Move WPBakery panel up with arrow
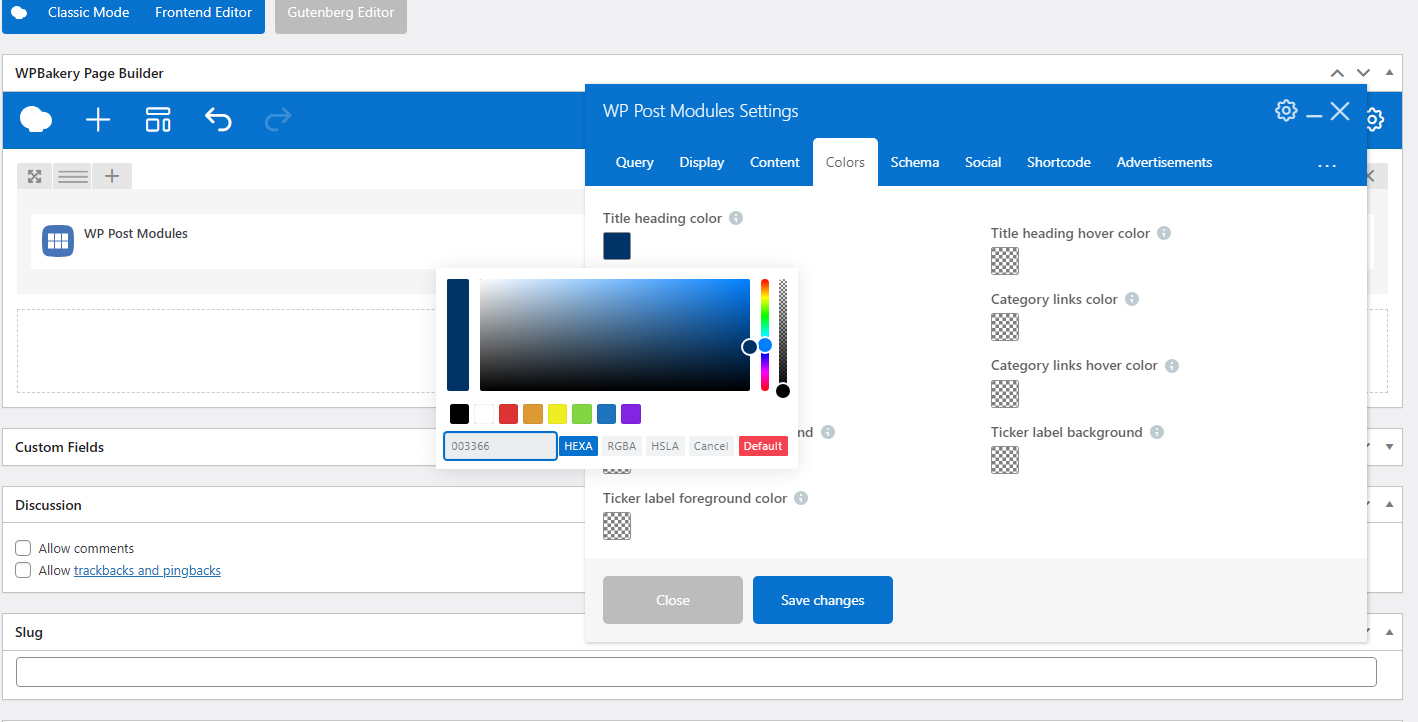This screenshot has width=1418, height=722. click(x=1337, y=73)
